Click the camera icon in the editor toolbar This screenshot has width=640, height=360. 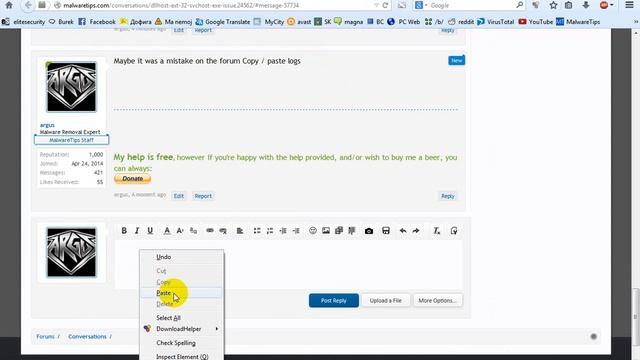pyautogui.click(x=369, y=231)
